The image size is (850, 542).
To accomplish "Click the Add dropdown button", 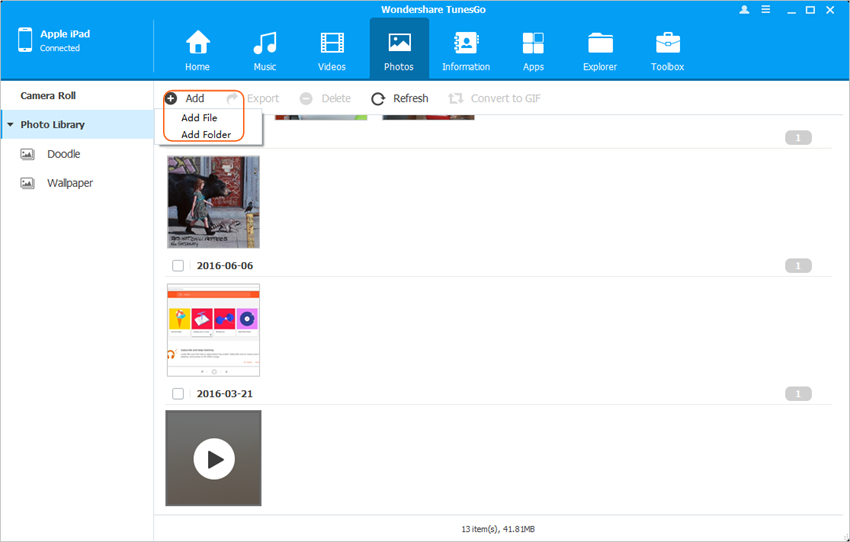I will click(186, 98).
